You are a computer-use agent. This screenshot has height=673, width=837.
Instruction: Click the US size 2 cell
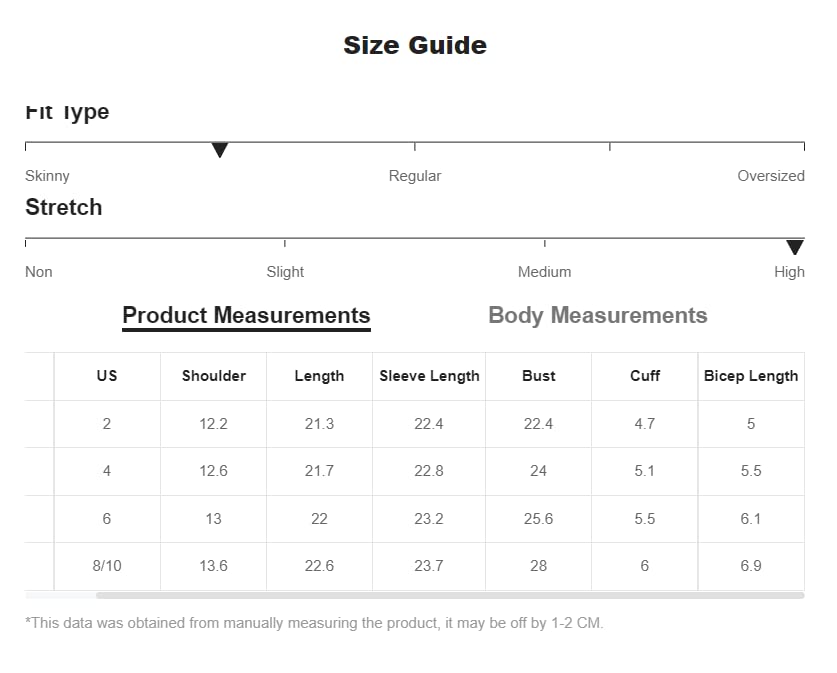tap(107, 424)
